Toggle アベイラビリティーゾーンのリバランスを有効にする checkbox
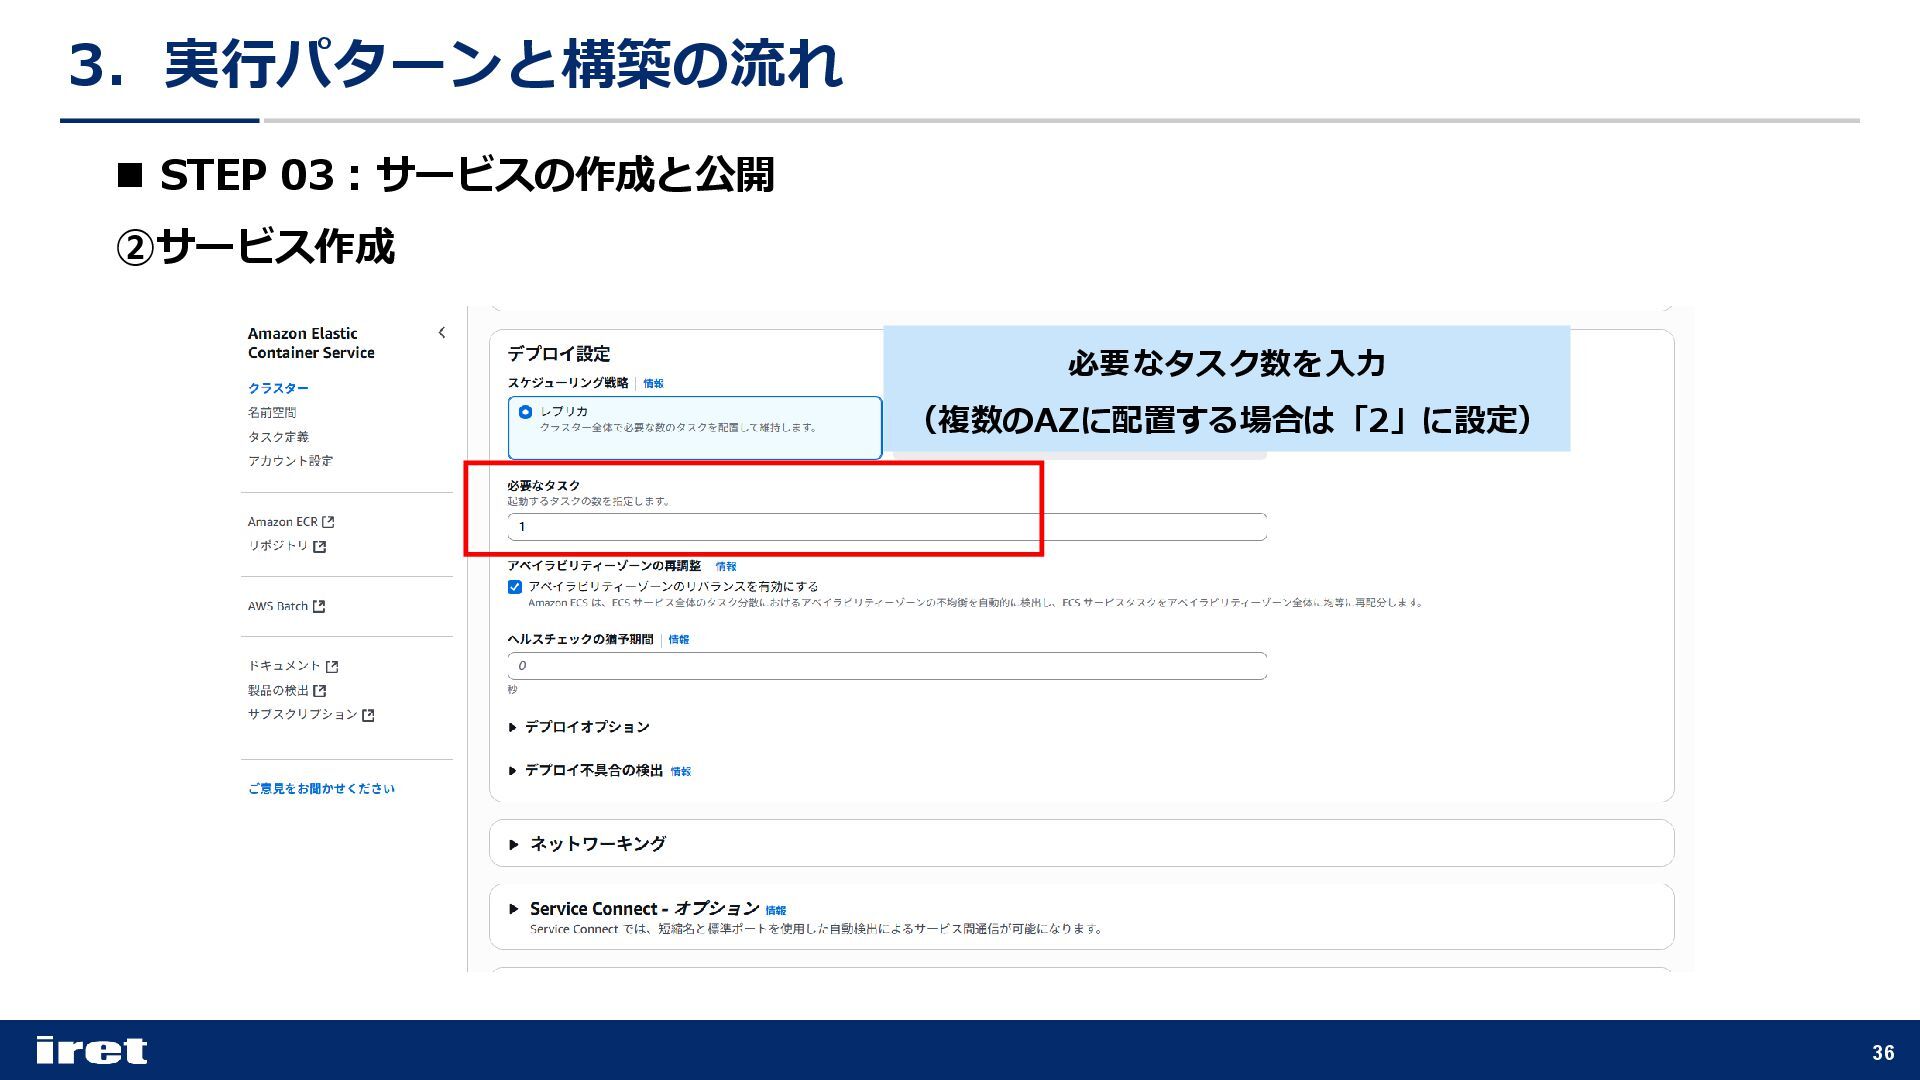Image resolution: width=1920 pixels, height=1080 pixels. (515, 587)
